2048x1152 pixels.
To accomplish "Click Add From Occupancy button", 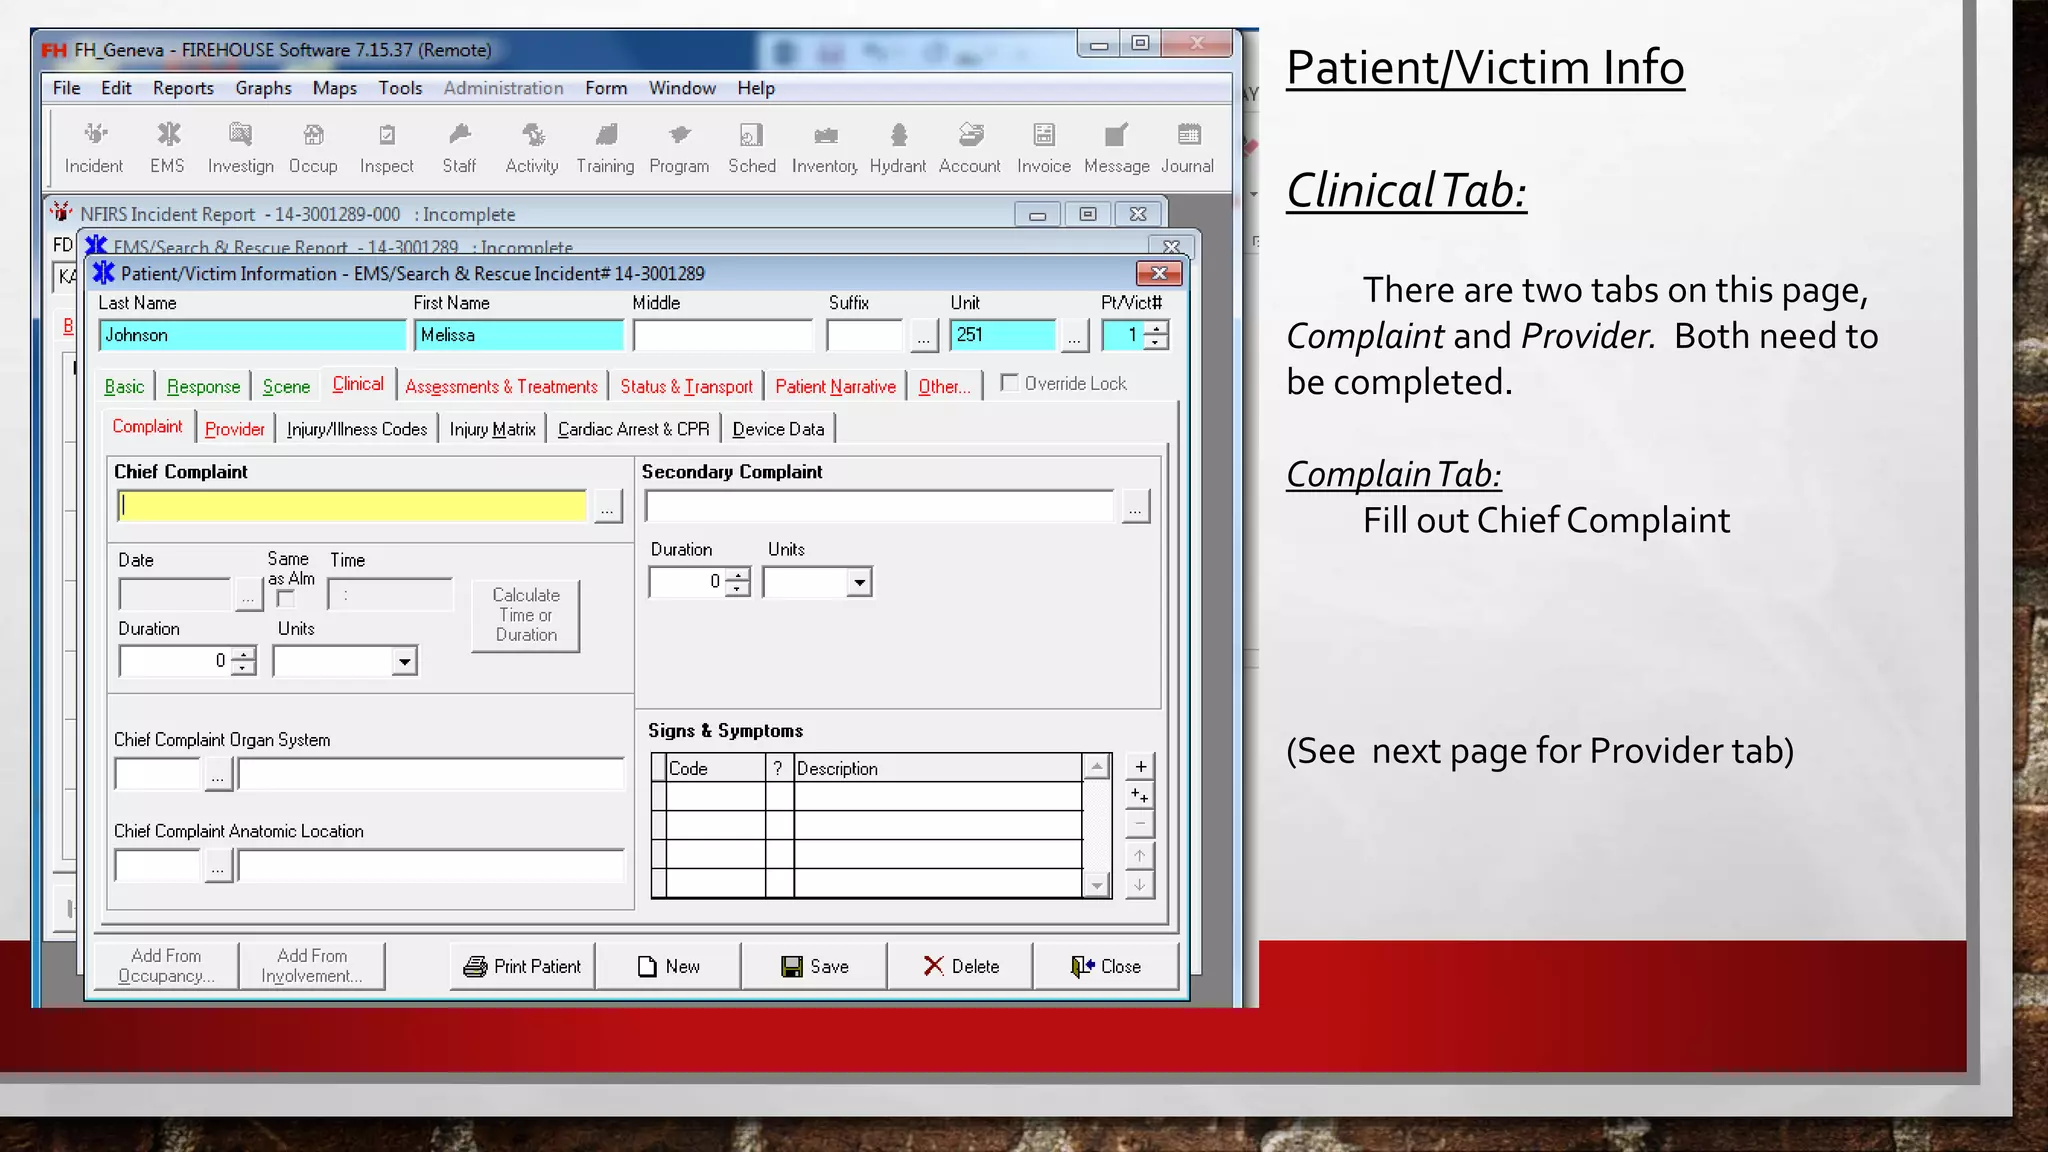I will 166,966.
